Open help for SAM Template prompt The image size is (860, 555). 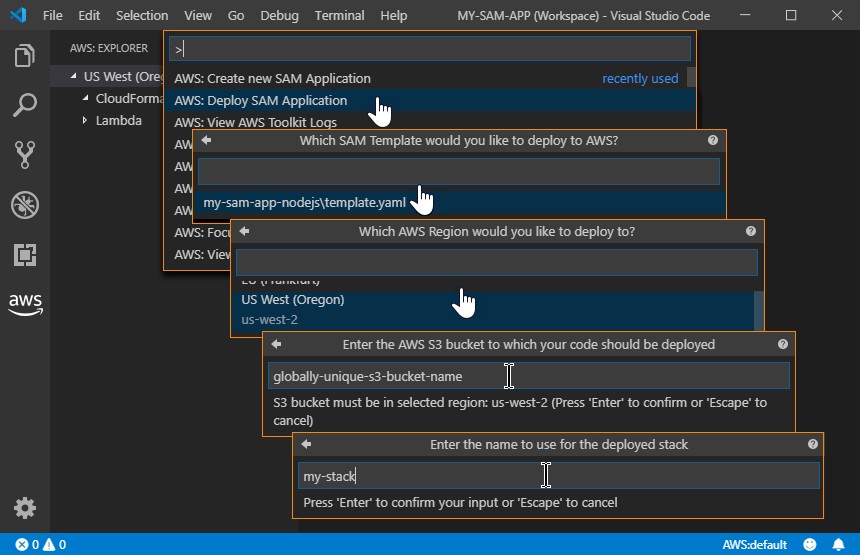tap(713, 140)
